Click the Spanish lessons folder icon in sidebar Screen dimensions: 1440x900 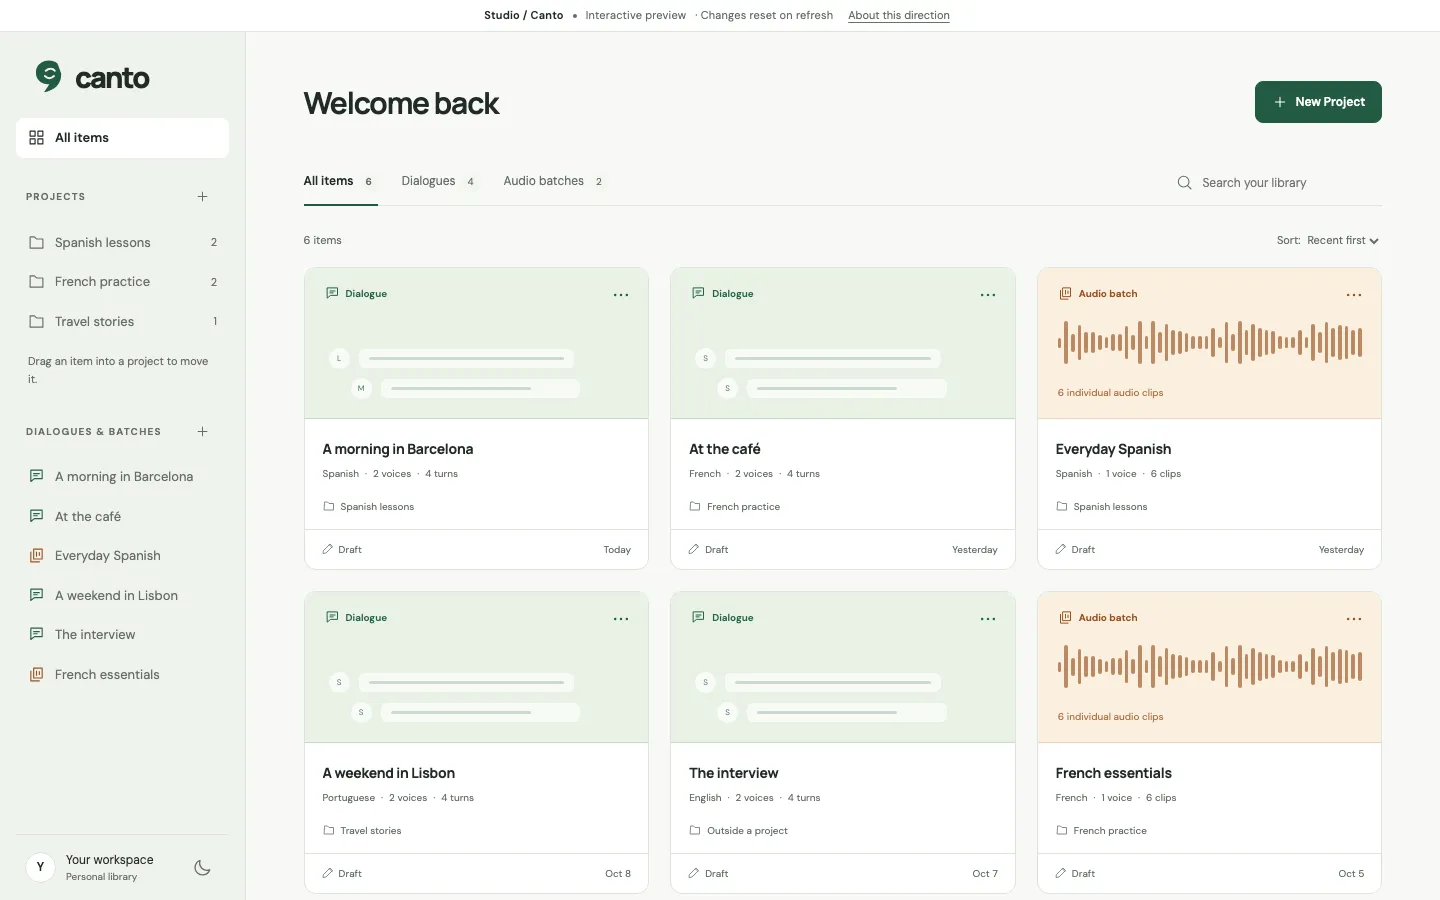coord(37,243)
